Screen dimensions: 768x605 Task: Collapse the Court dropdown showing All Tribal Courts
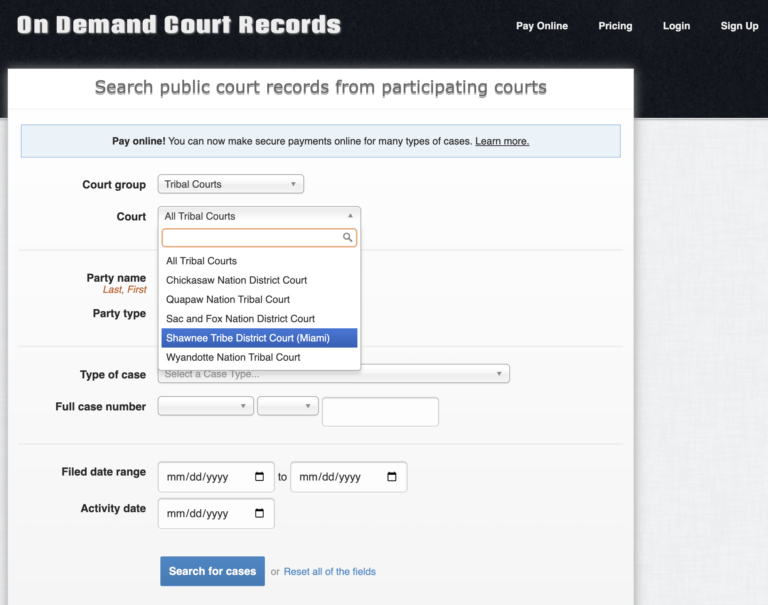click(258, 216)
